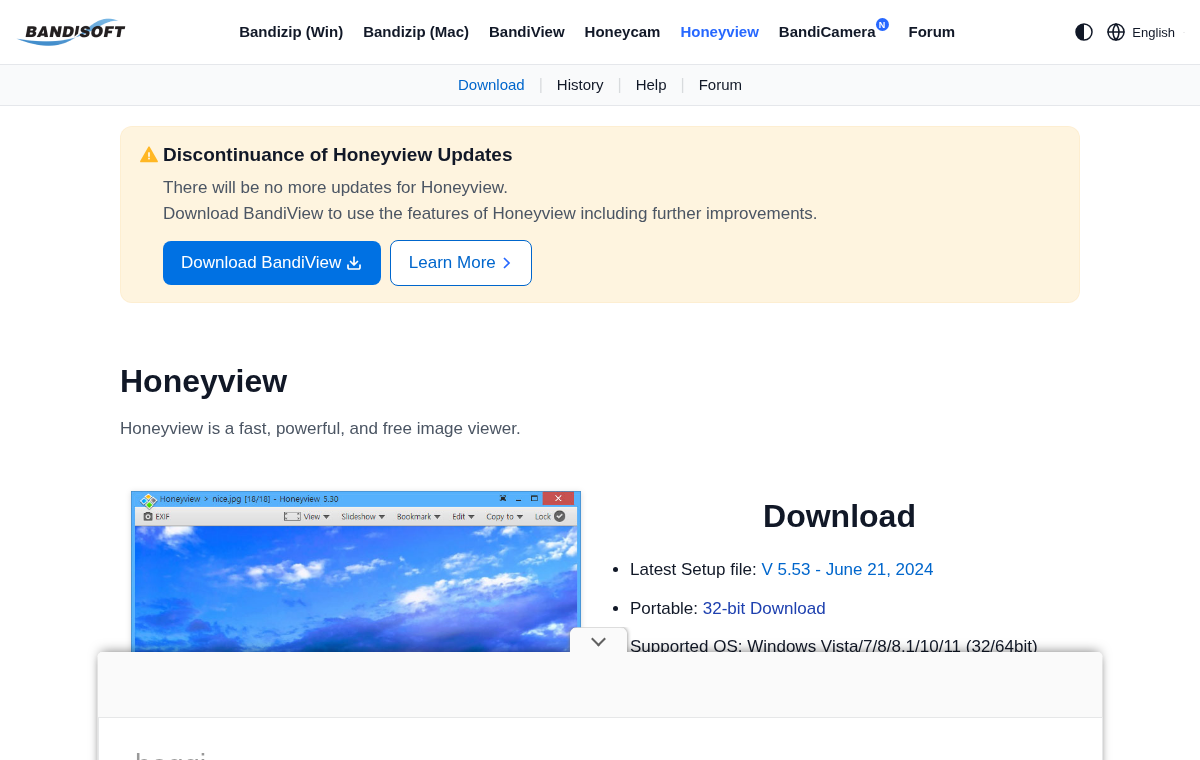Open Bandizip (Mac) menu item

pyautogui.click(x=416, y=32)
